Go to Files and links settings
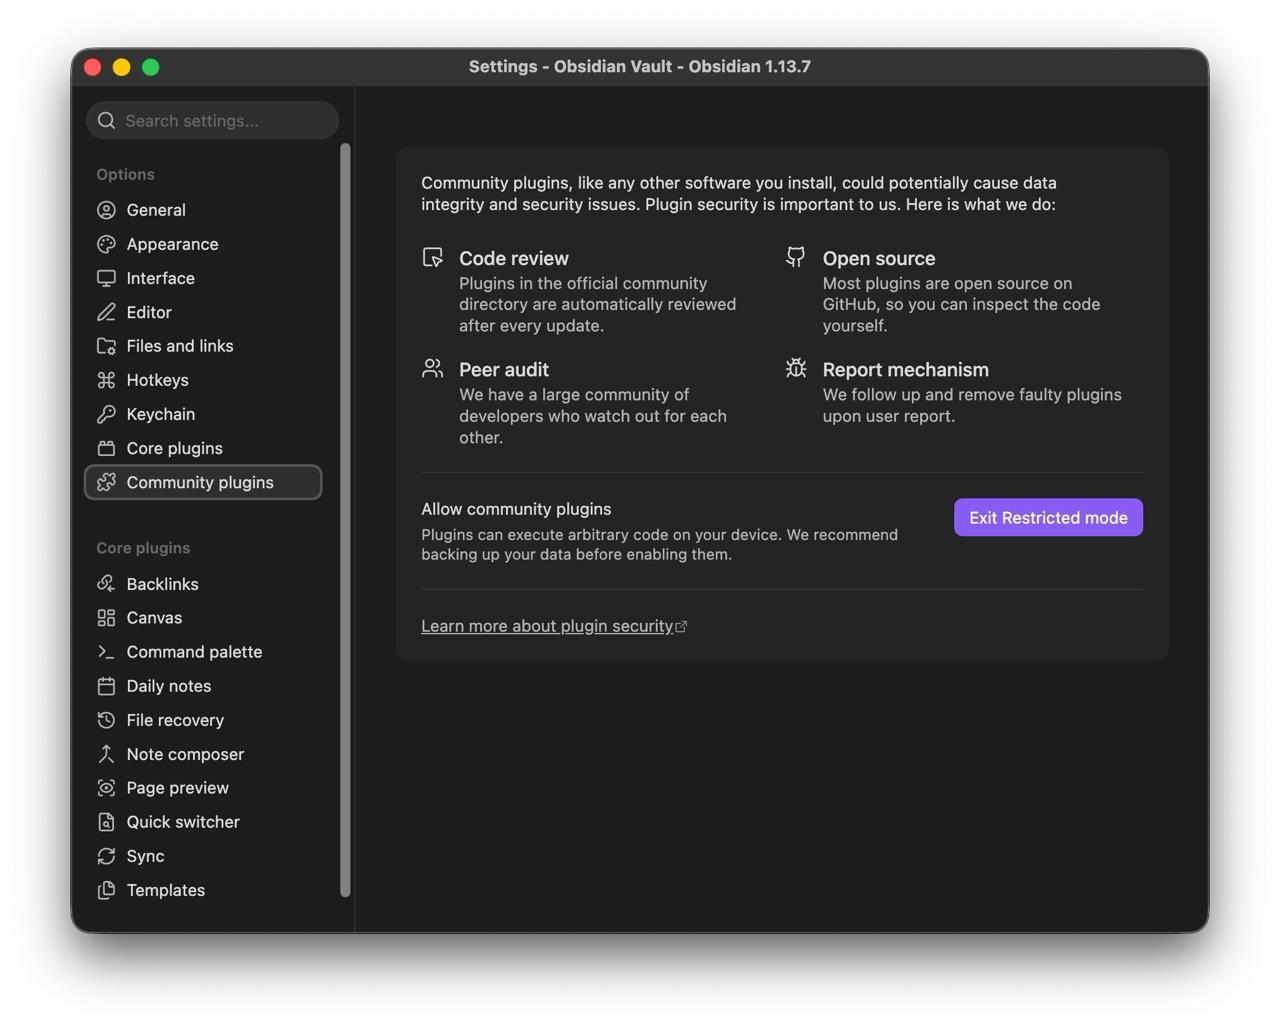The image size is (1280, 1027). pyautogui.click(x=203, y=346)
